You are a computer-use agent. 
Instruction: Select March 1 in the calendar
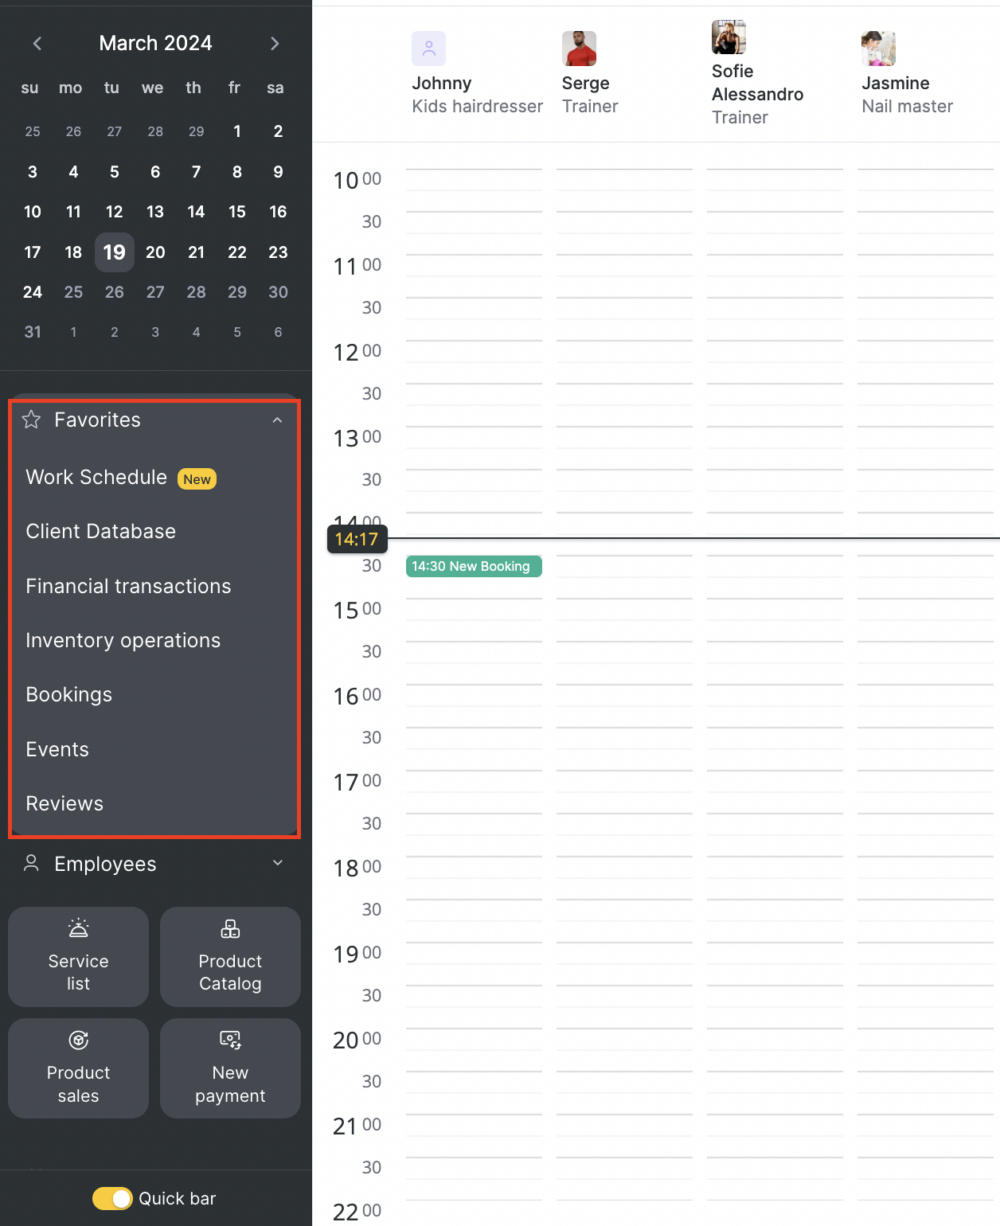[237, 131]
